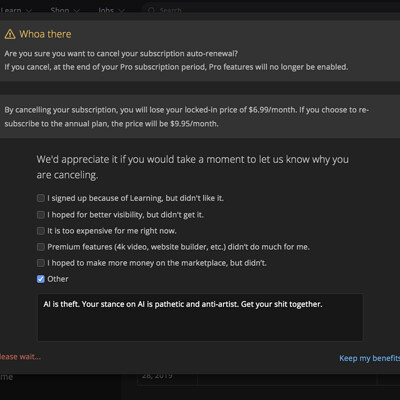Uncheck the Other checkbox
400x400 pixels.
[x=41, y=279]
